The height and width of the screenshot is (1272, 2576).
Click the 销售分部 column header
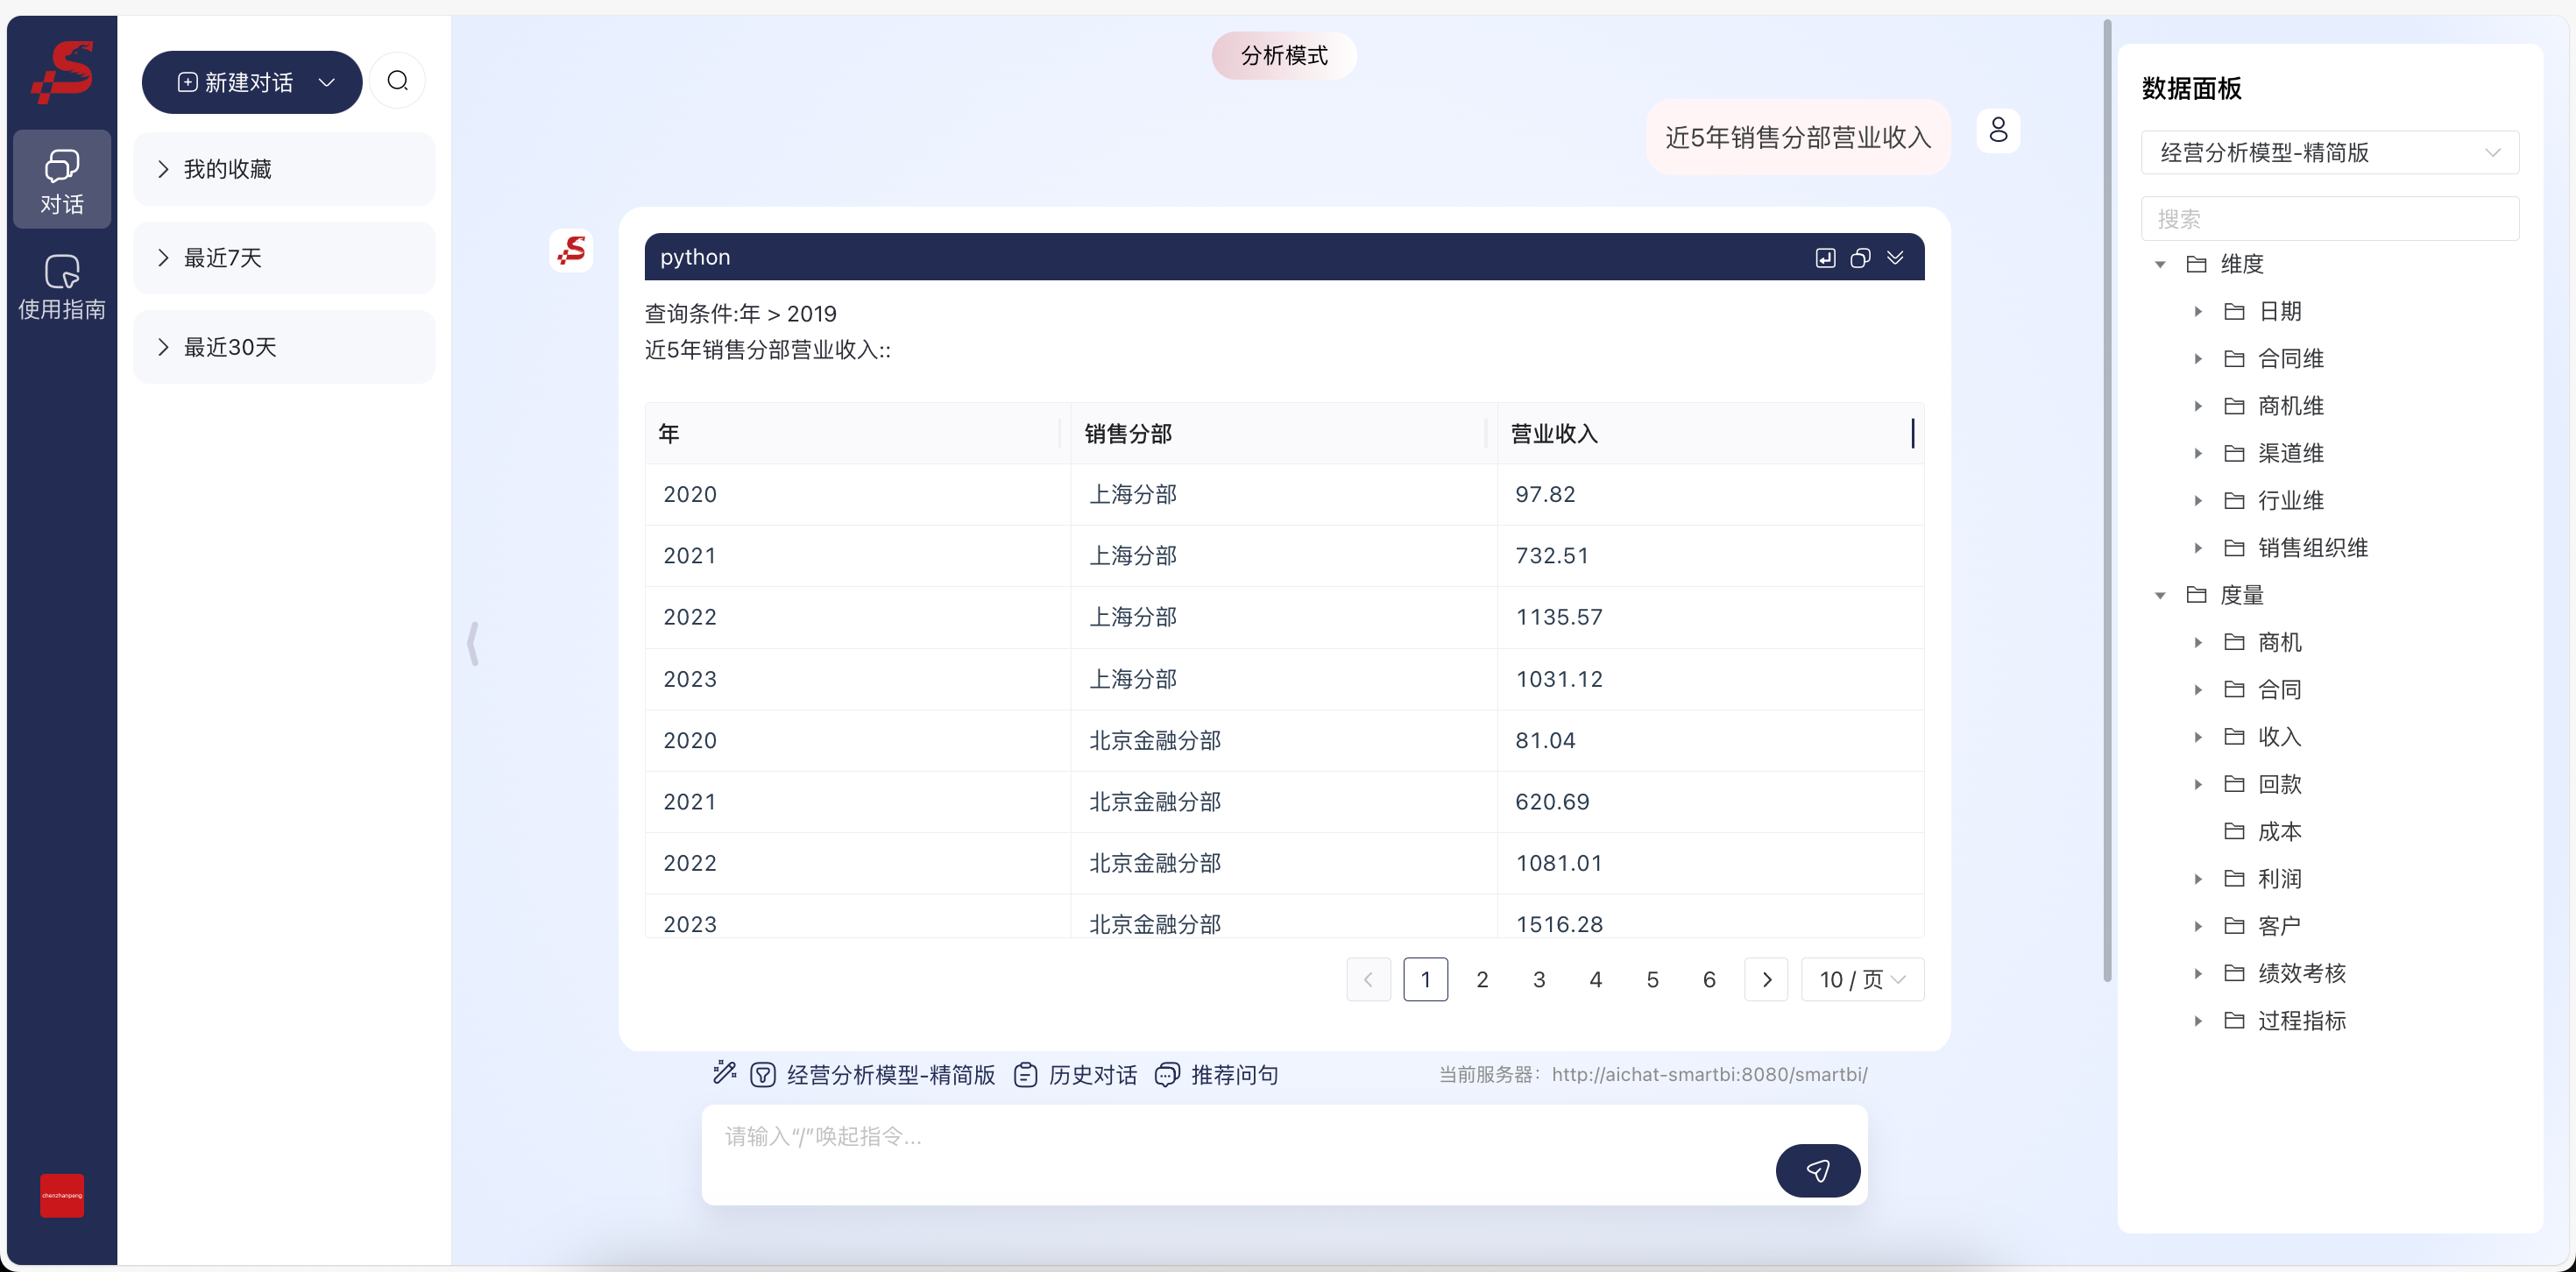pos(1283,434)
